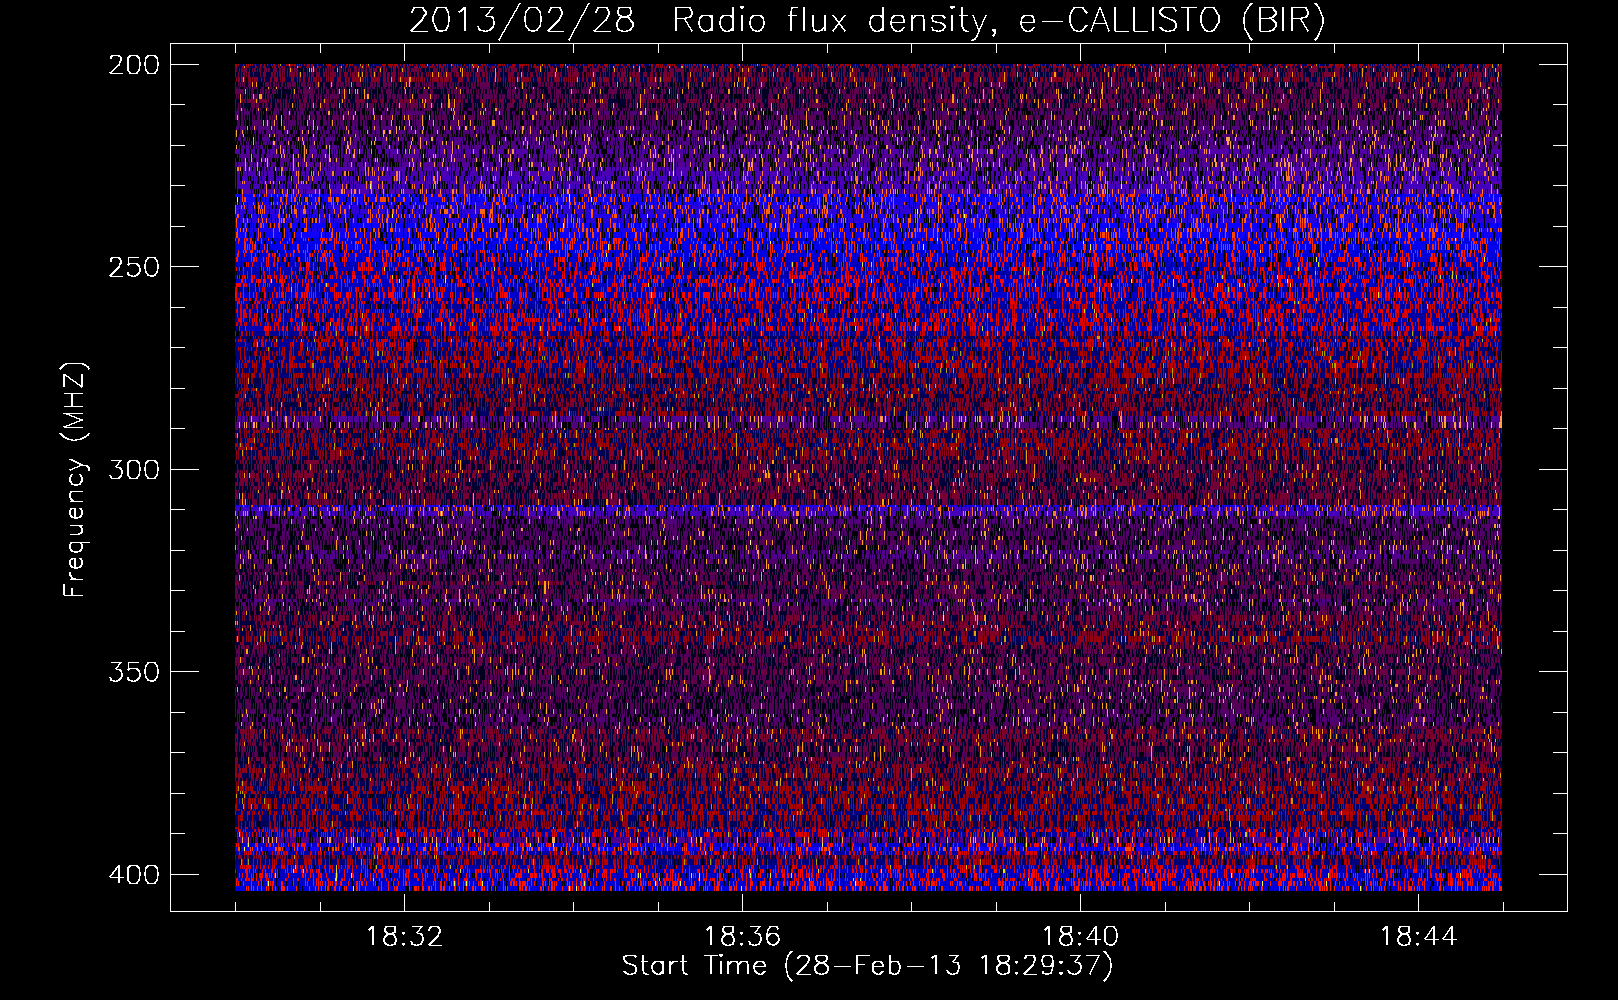
Task: Click the 18:32 time tick label
Action: click(x=404, y=937)
